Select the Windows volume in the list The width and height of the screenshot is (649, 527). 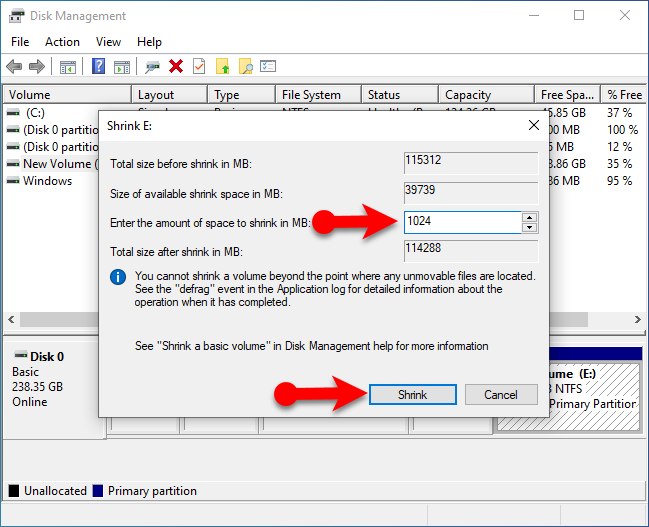[47, 181]
